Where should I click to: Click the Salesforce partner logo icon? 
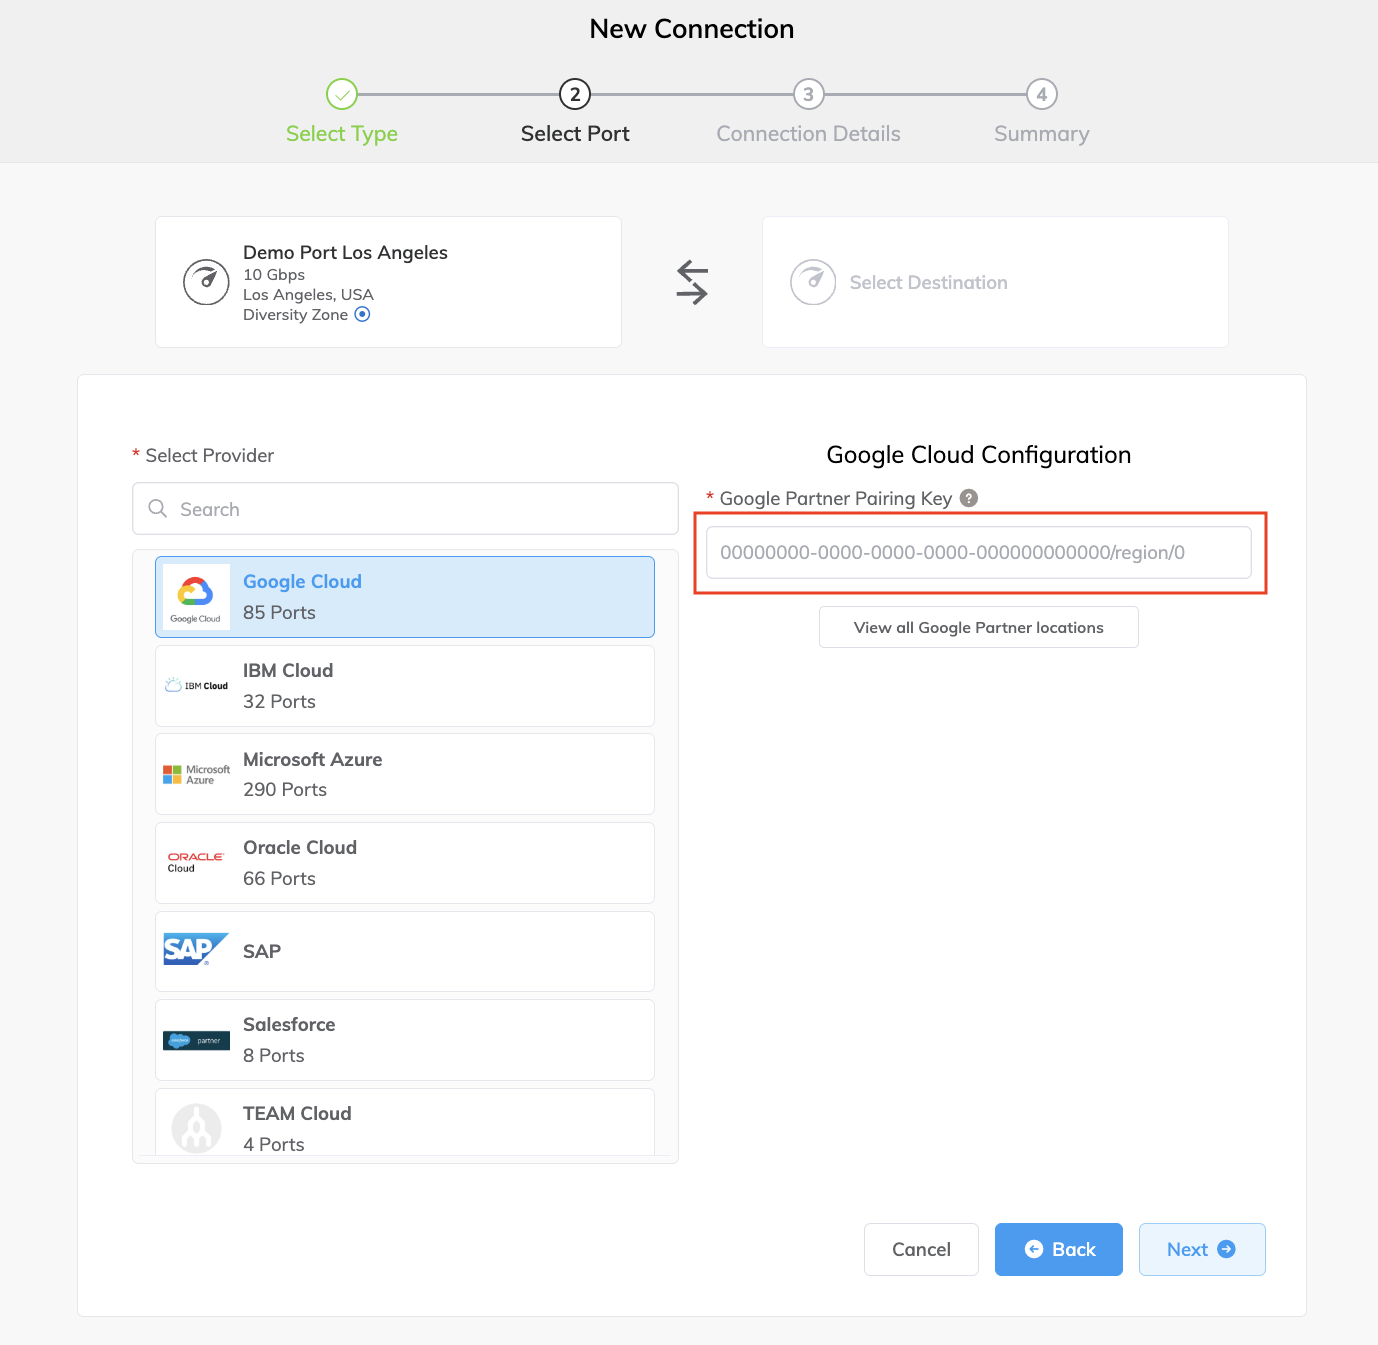tap(196, 1041)
